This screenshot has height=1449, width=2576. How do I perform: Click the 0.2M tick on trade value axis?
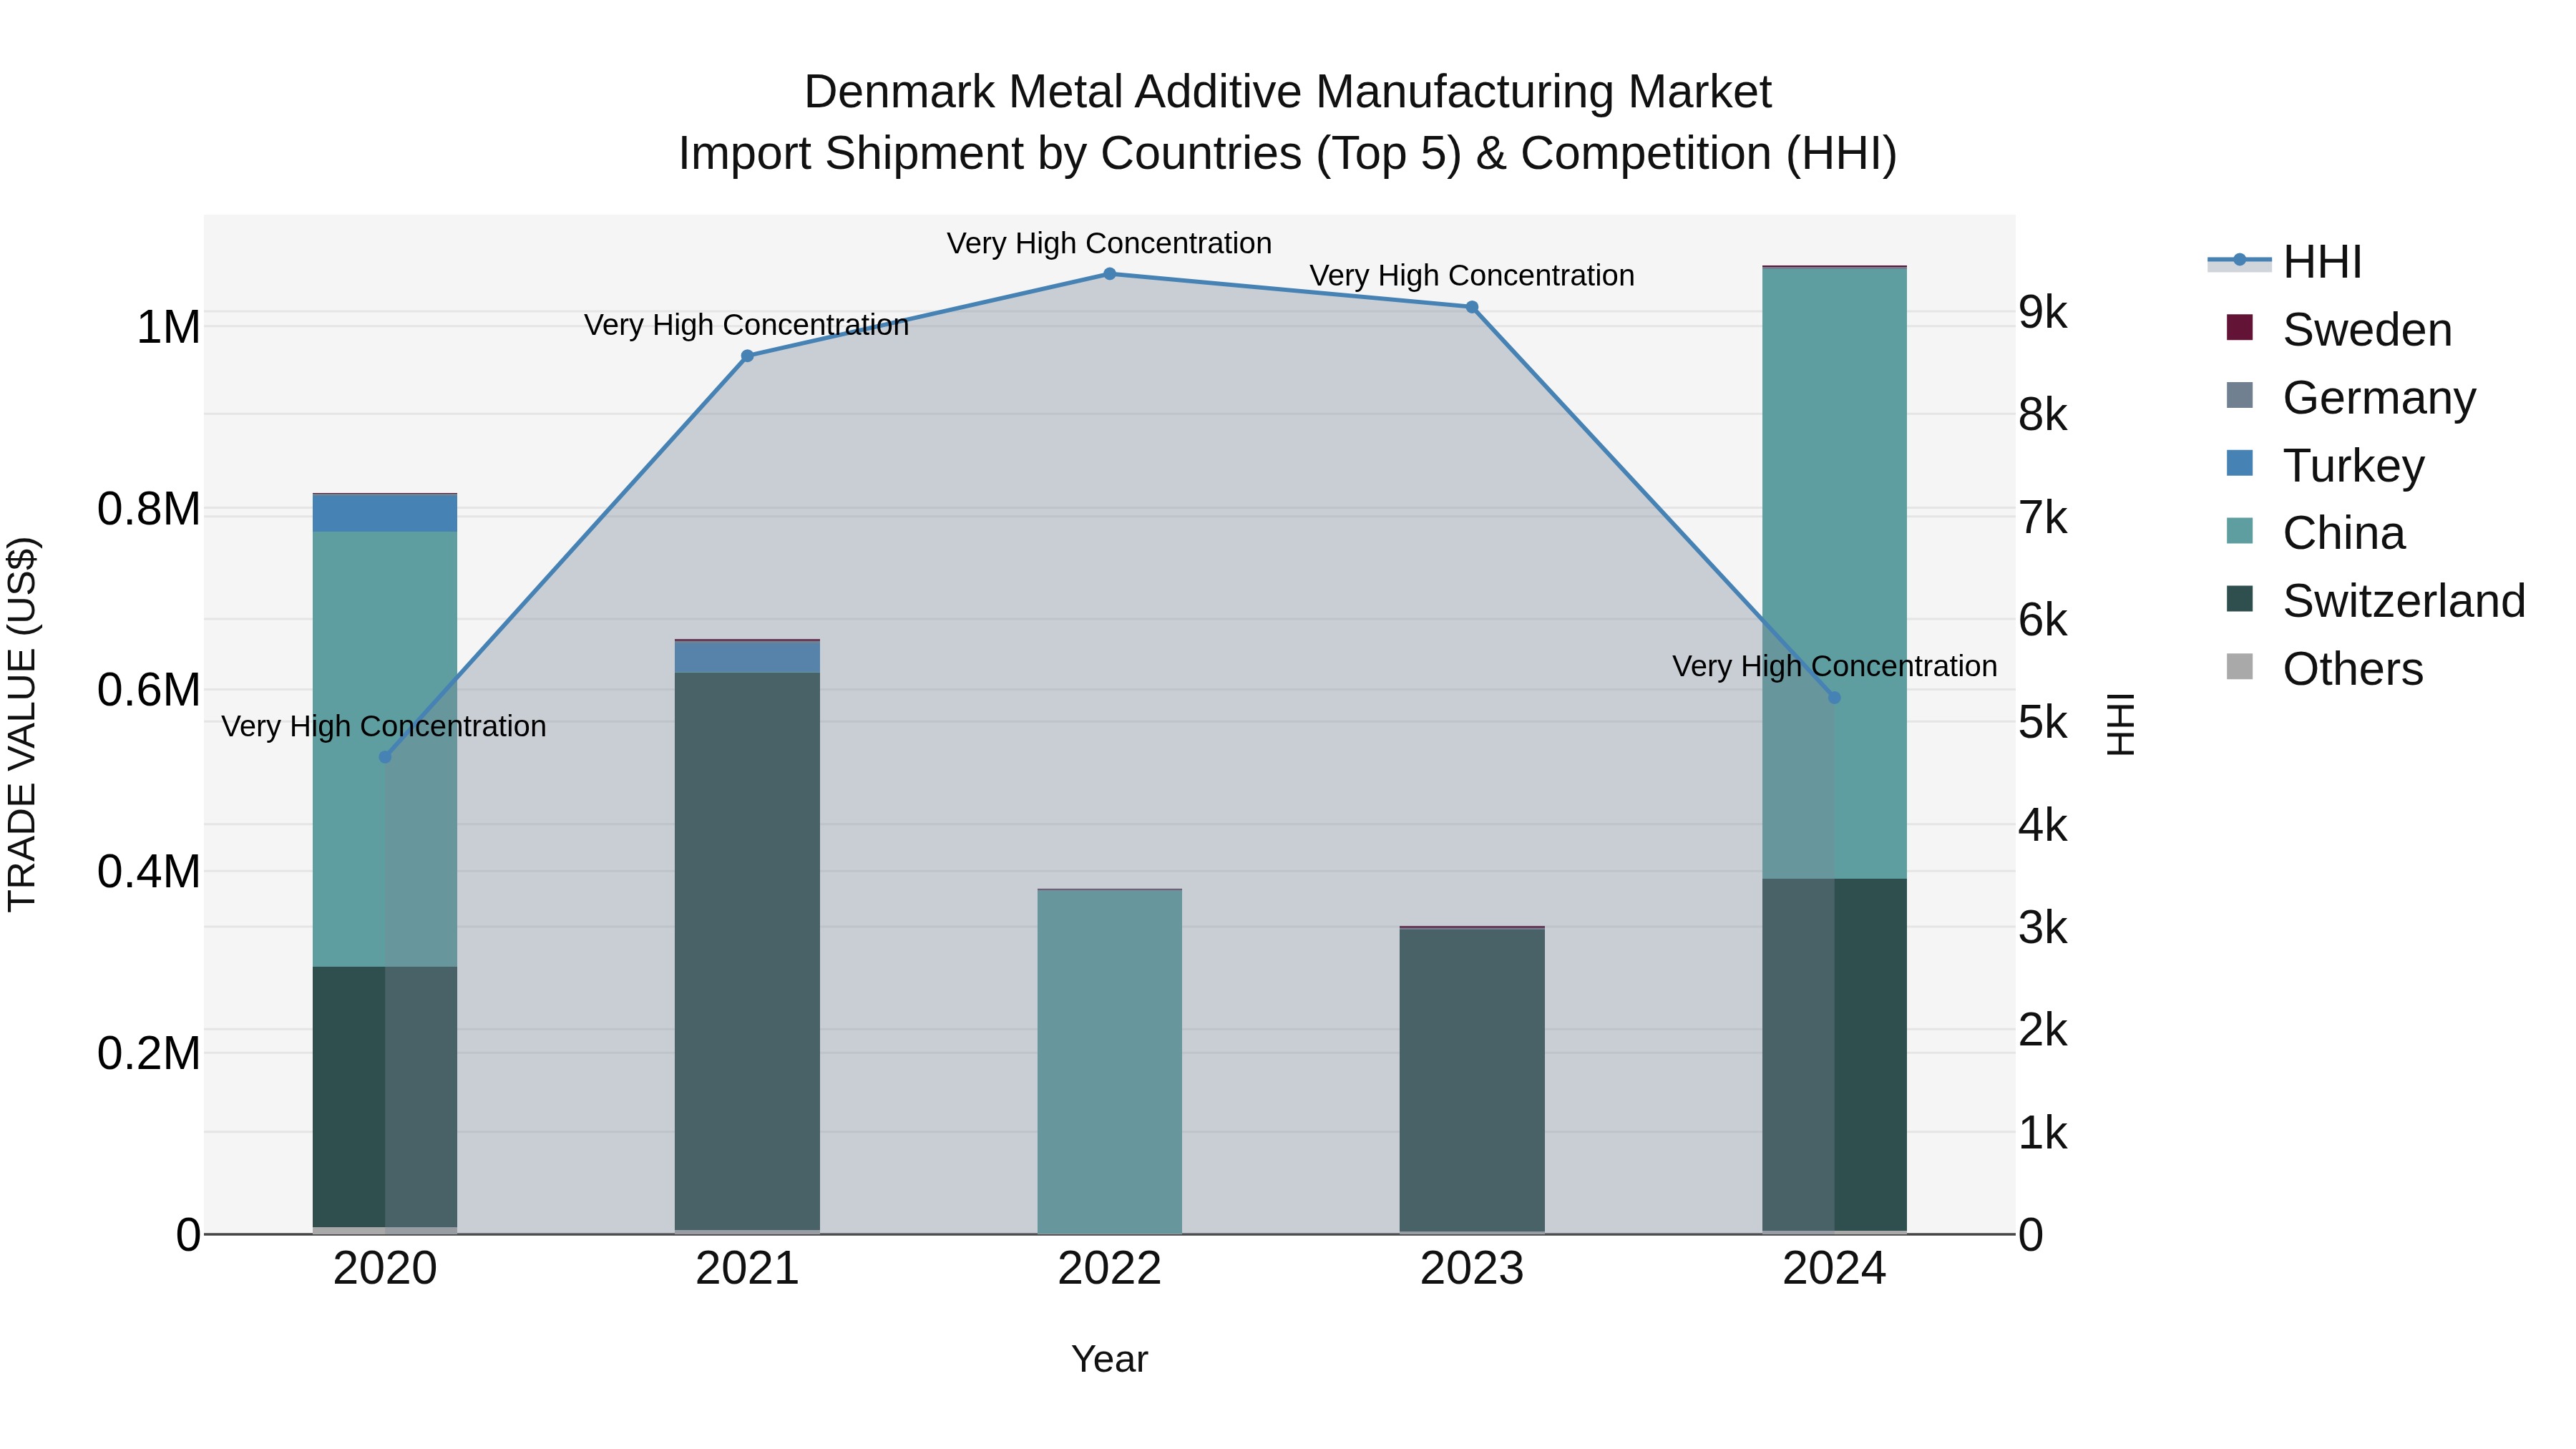[149, 1053]
